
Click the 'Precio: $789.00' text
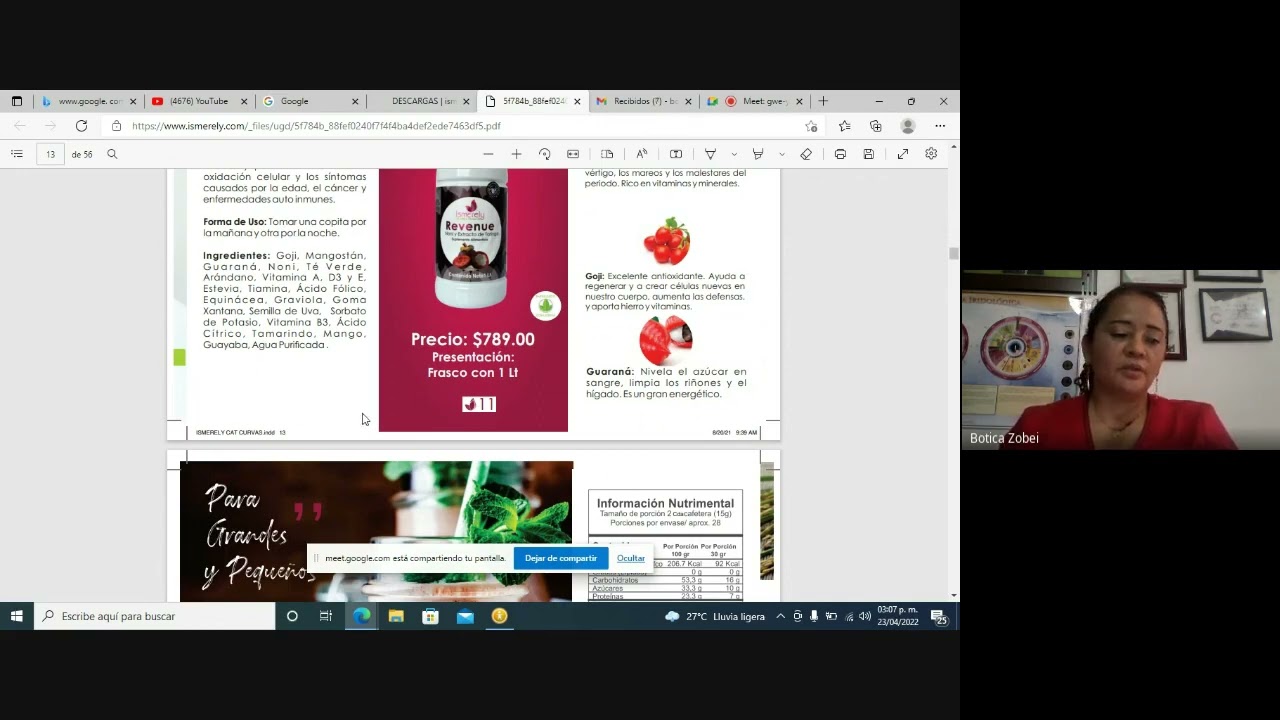pyautogui.click(x=472, y=339)
